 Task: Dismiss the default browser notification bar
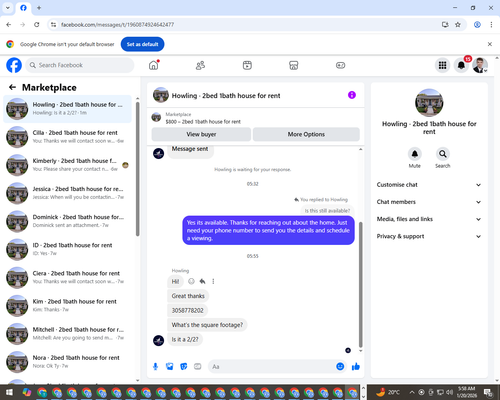coord(490,44)
